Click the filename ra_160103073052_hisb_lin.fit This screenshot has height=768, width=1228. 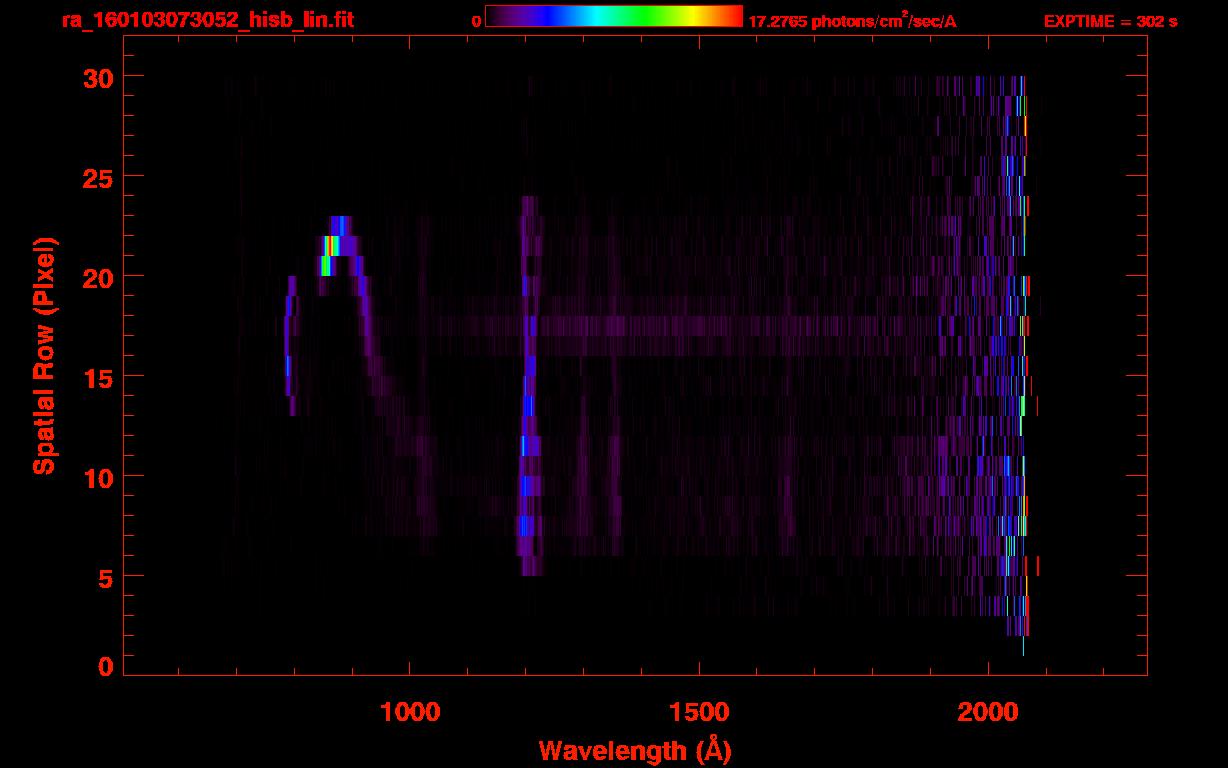click(206, 20)
